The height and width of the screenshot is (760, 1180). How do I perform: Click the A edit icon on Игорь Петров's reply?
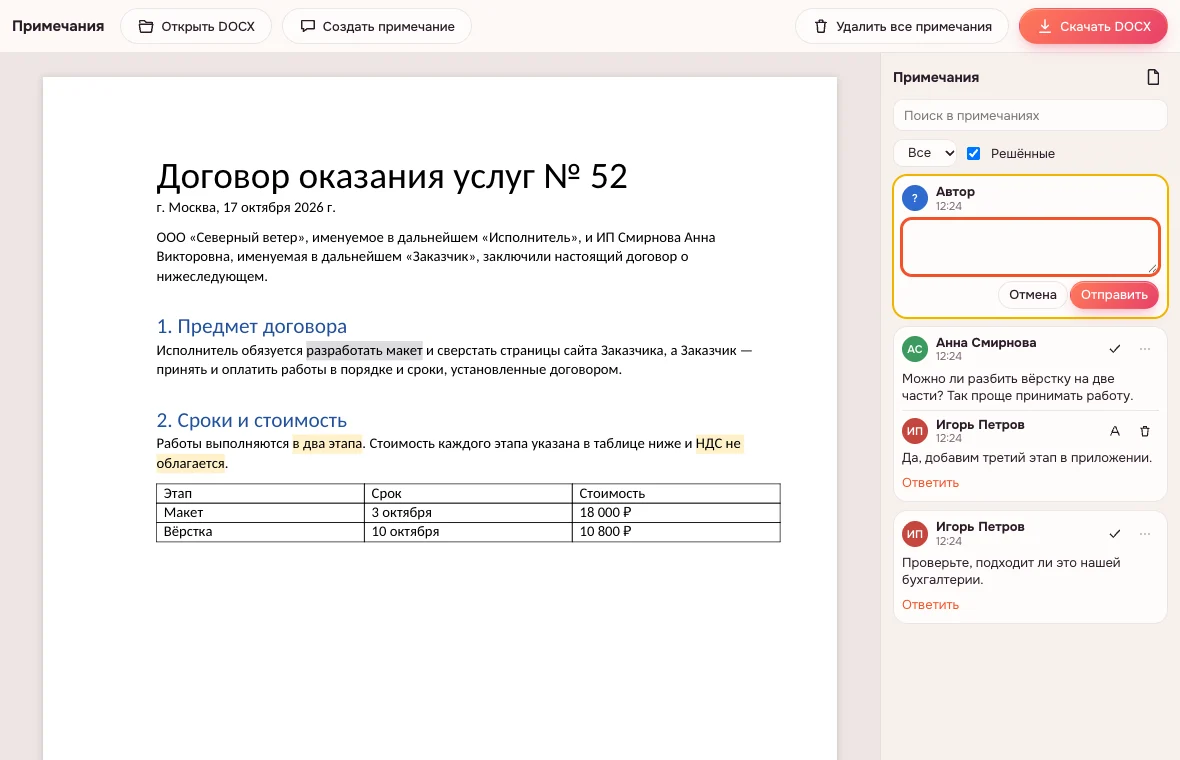pos(1115,431)
